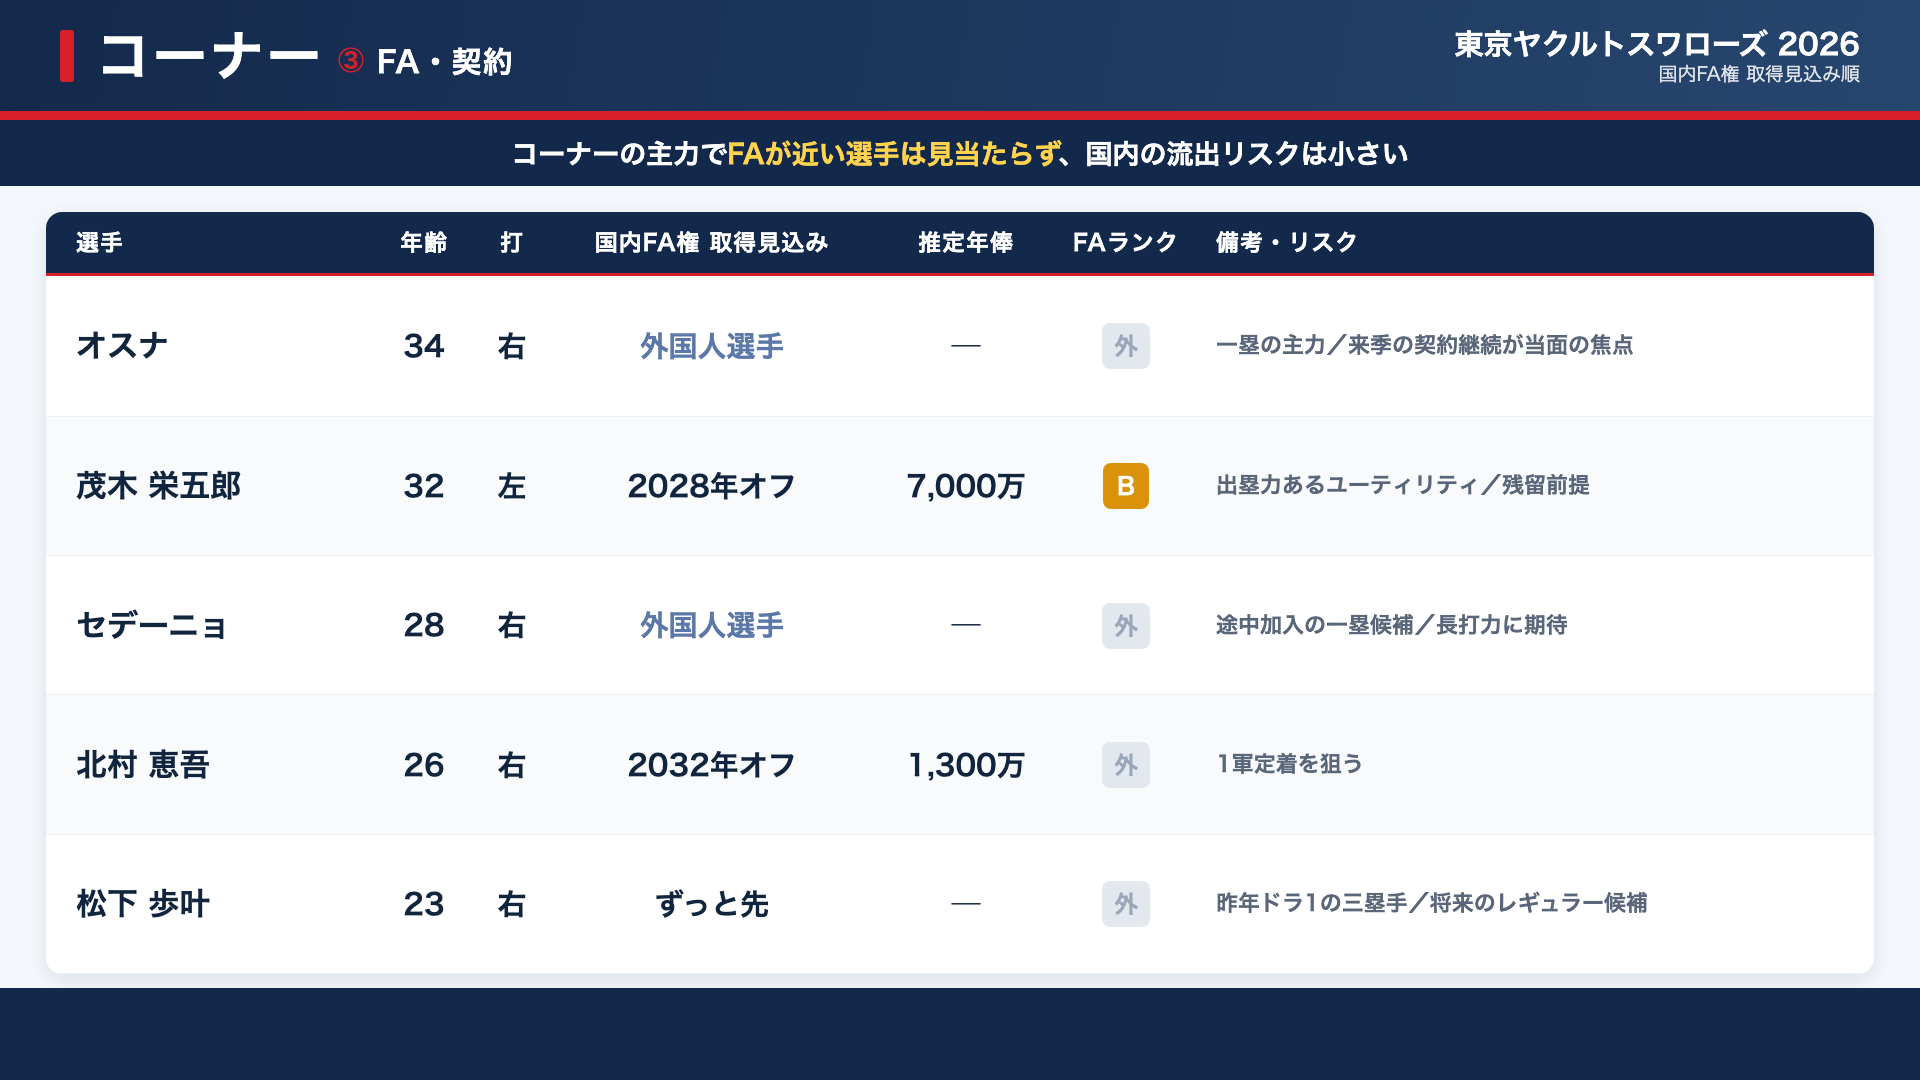
Task: Click 左 batting side for 茂木 栄五郎
Action: (x=511, y=486)
